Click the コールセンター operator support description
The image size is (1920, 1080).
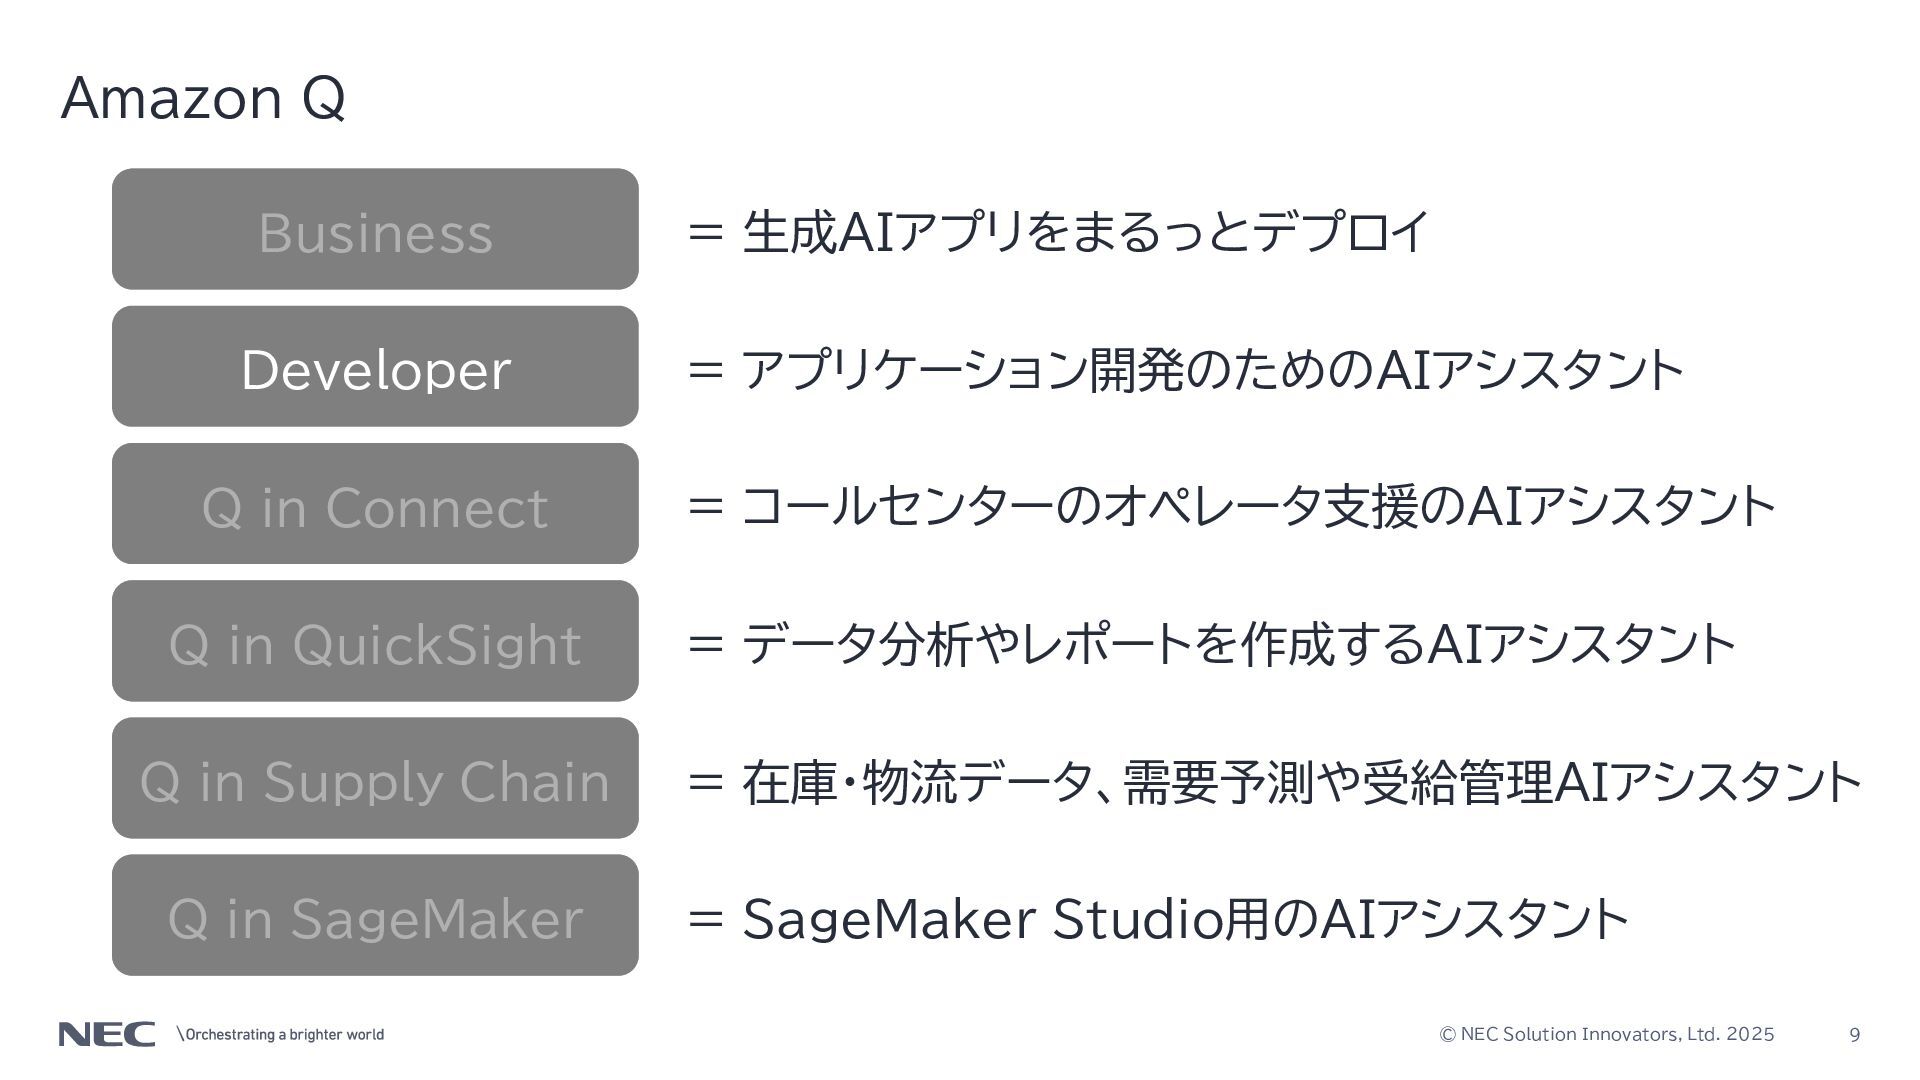pyautogui.click(x=1259, y=506)
